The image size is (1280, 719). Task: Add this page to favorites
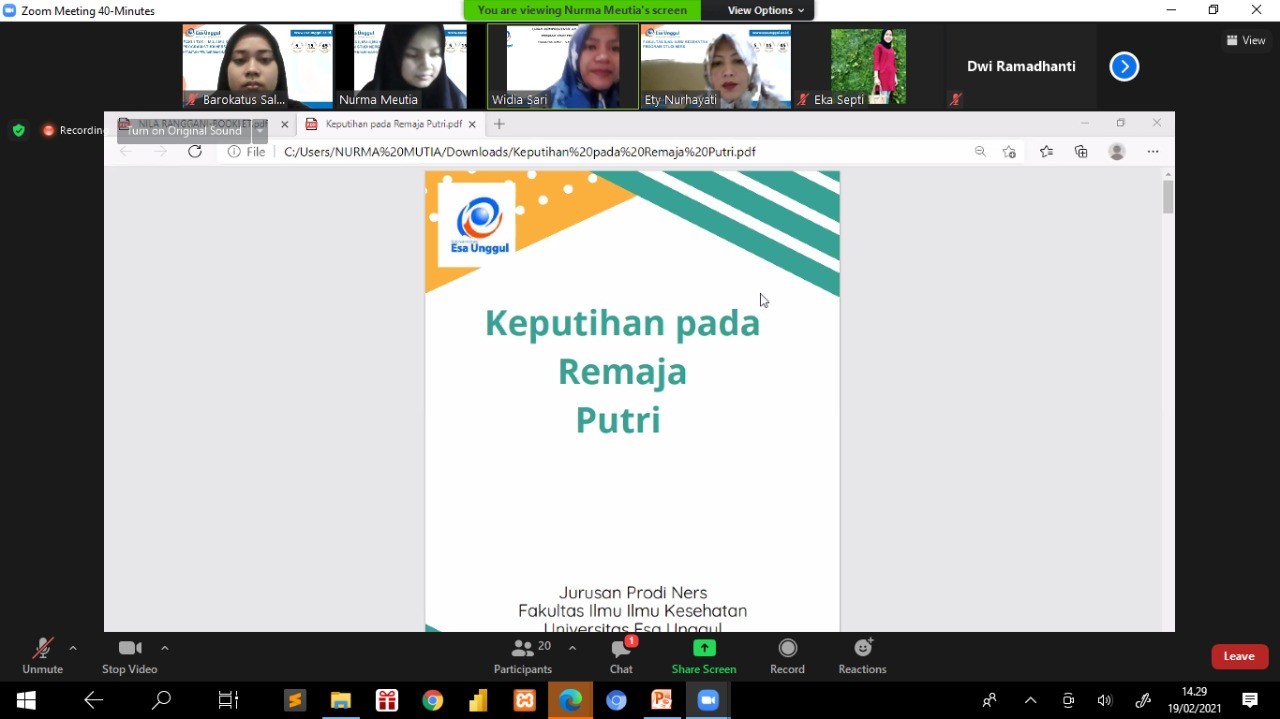coord(1009,152)
